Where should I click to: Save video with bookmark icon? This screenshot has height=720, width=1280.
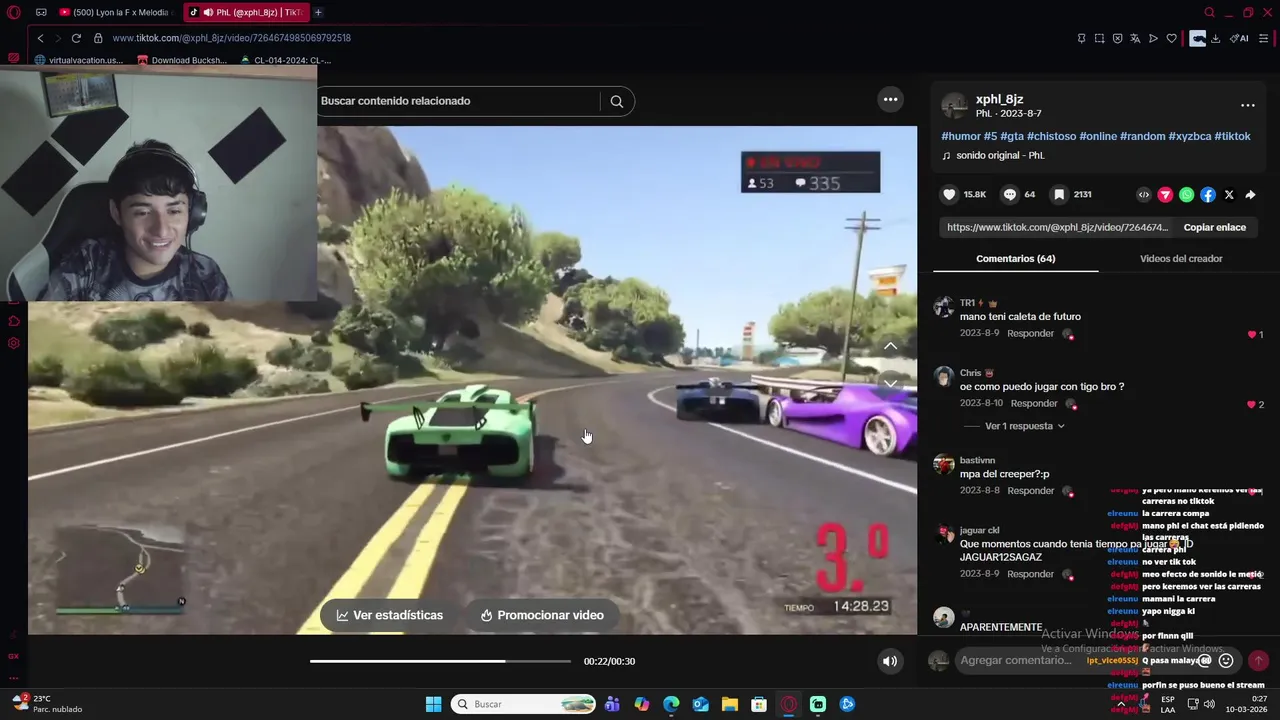[1059, 195]
